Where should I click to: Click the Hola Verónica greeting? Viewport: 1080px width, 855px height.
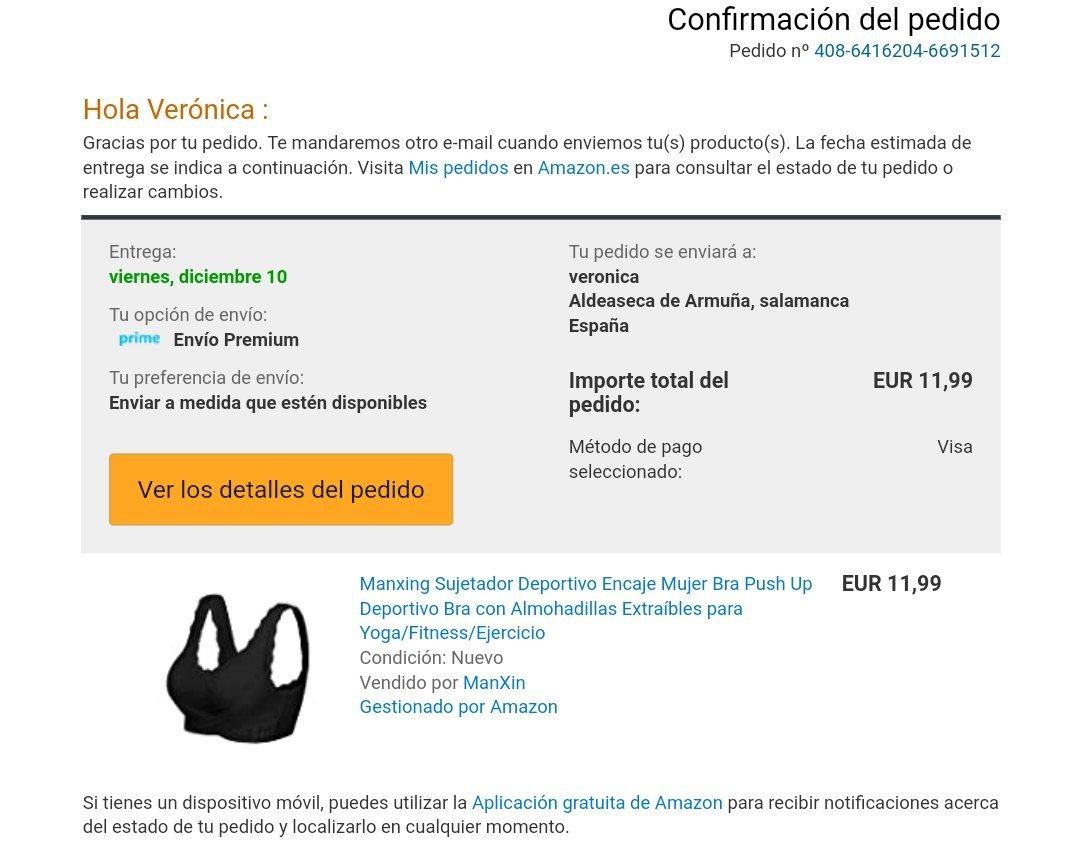pyautogui.click(x=176, y=110)
